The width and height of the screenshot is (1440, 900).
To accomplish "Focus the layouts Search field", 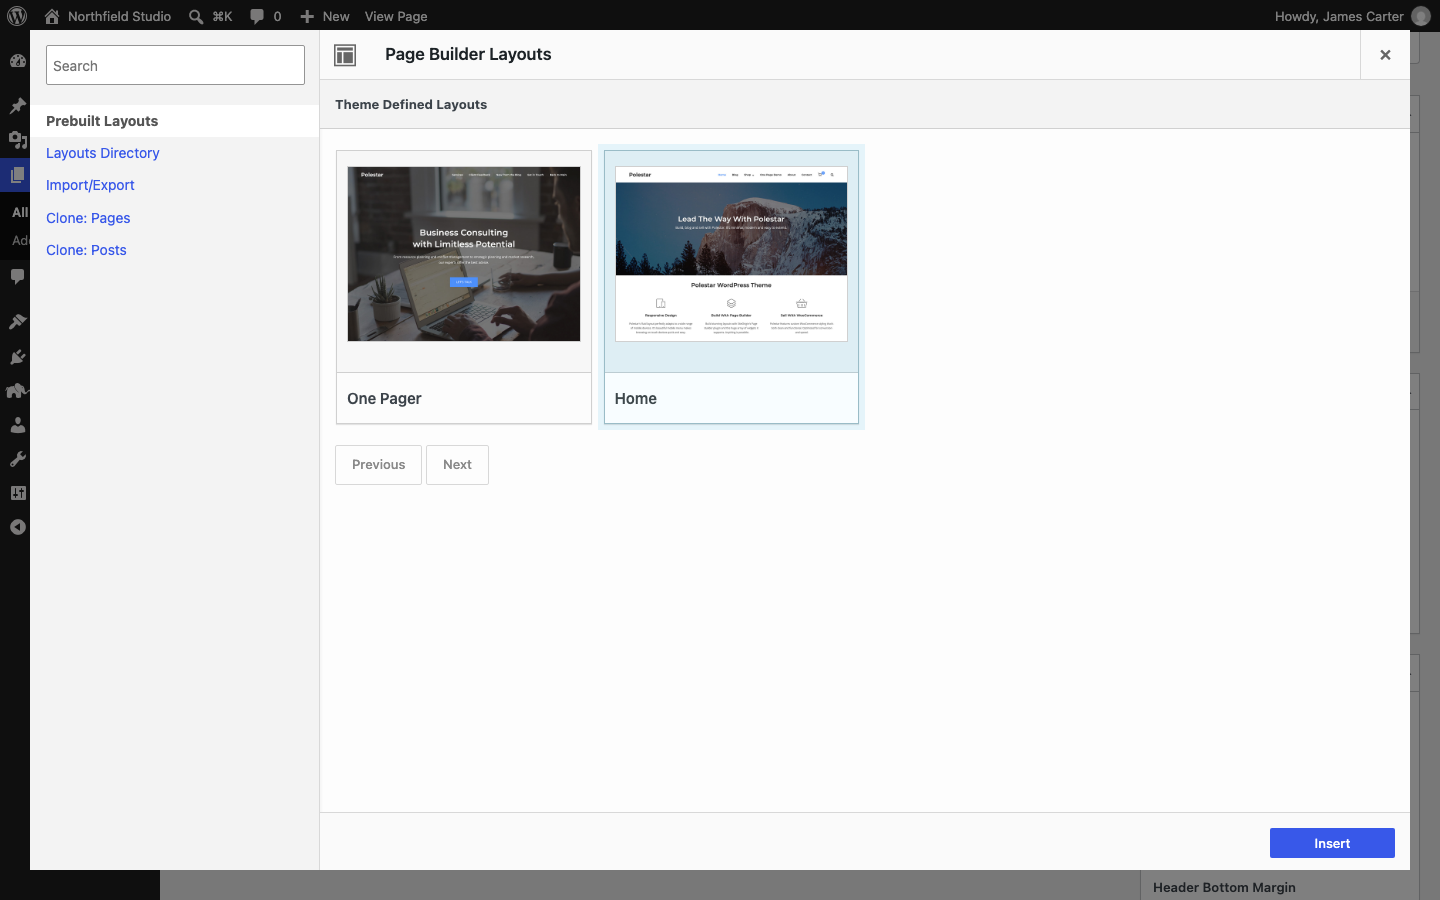I will (x=175, y=65).
